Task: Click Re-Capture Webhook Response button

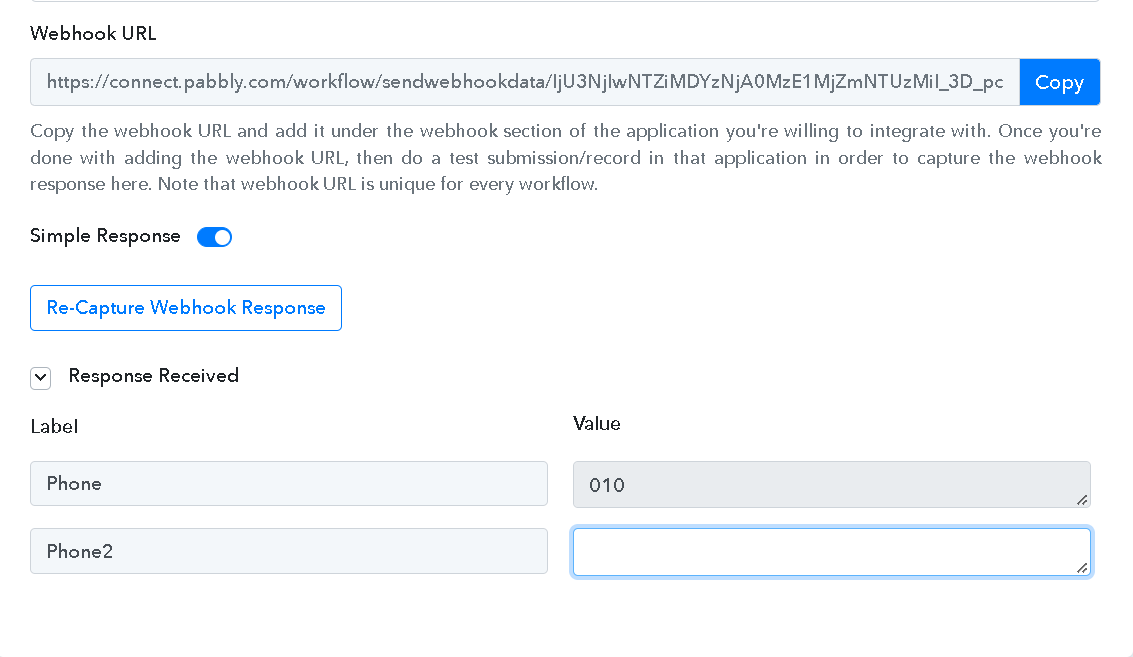Action: click(186, 308)
